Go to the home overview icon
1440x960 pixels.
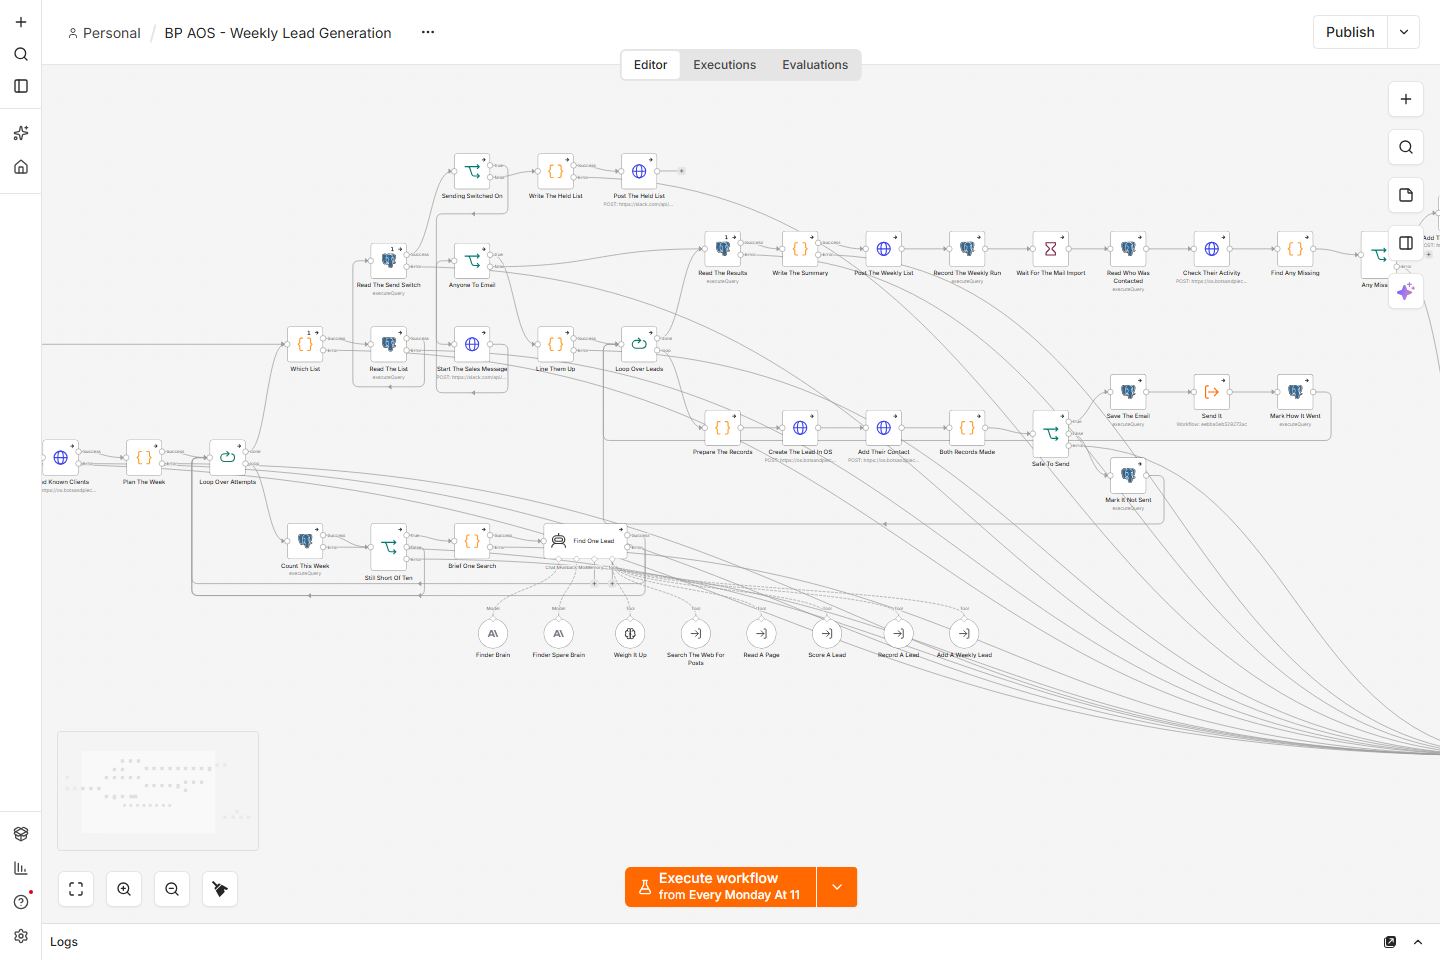21,167
